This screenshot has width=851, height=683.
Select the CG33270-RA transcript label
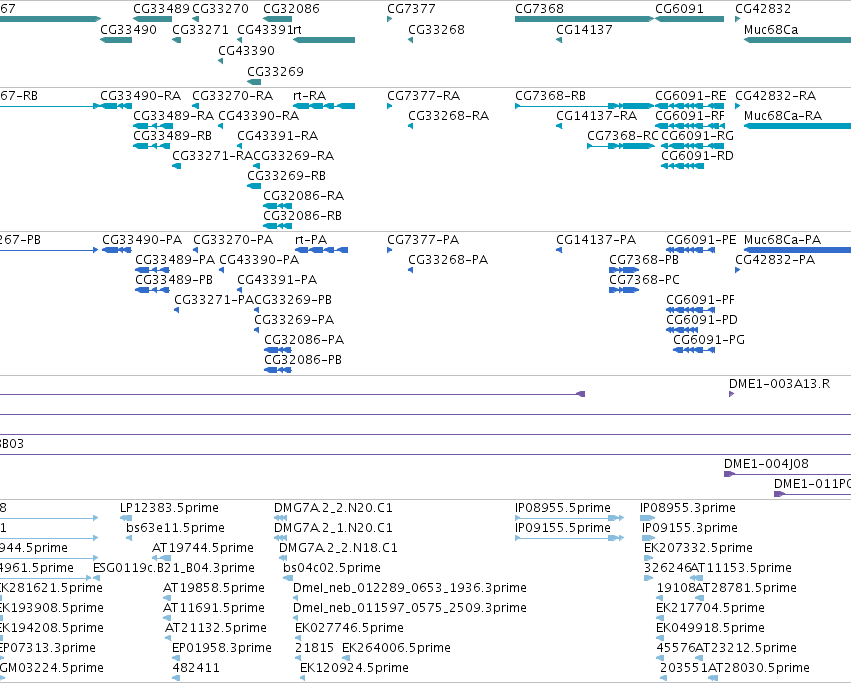pos(232,96)
